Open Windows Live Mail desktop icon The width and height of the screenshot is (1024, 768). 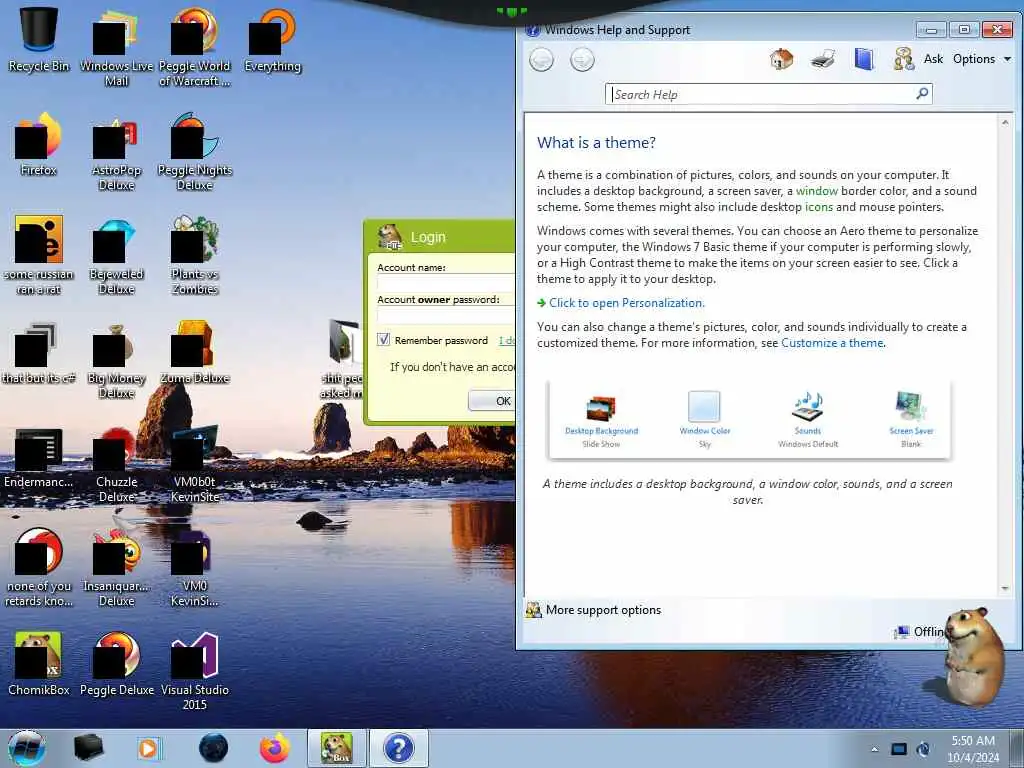pos(116,46)
